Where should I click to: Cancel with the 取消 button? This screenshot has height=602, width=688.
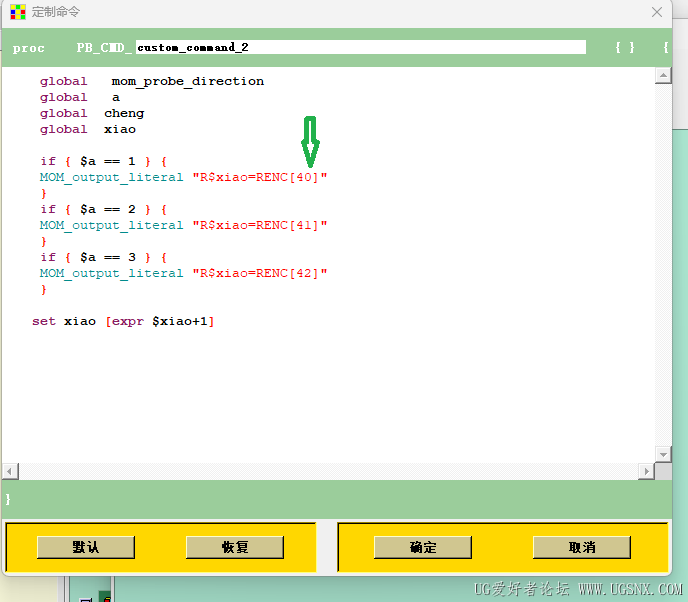click(x=582, y=547)
